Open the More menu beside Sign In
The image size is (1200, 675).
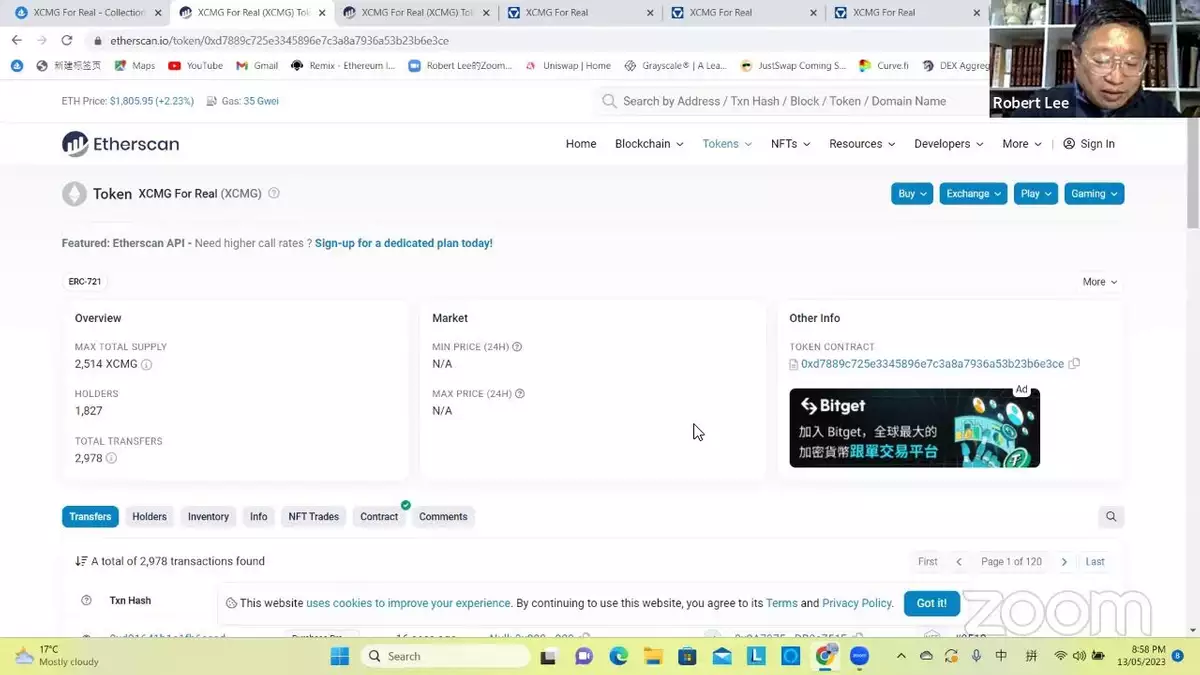pyautogui.click(x=1022, y=144)
